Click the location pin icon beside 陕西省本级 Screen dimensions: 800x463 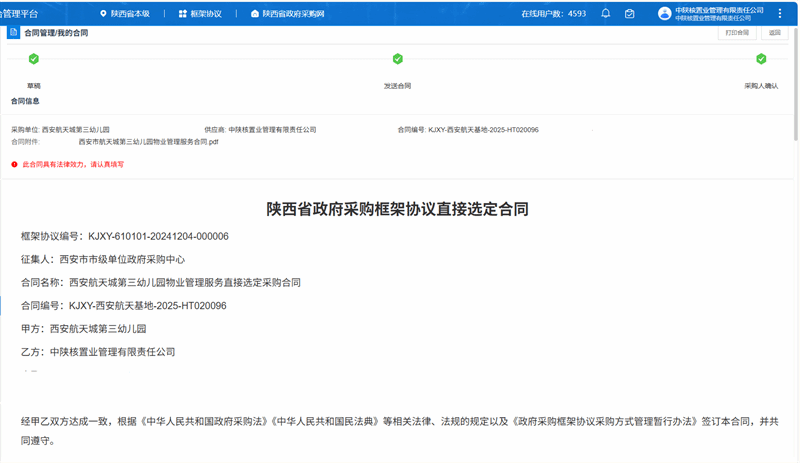point(103,14)
